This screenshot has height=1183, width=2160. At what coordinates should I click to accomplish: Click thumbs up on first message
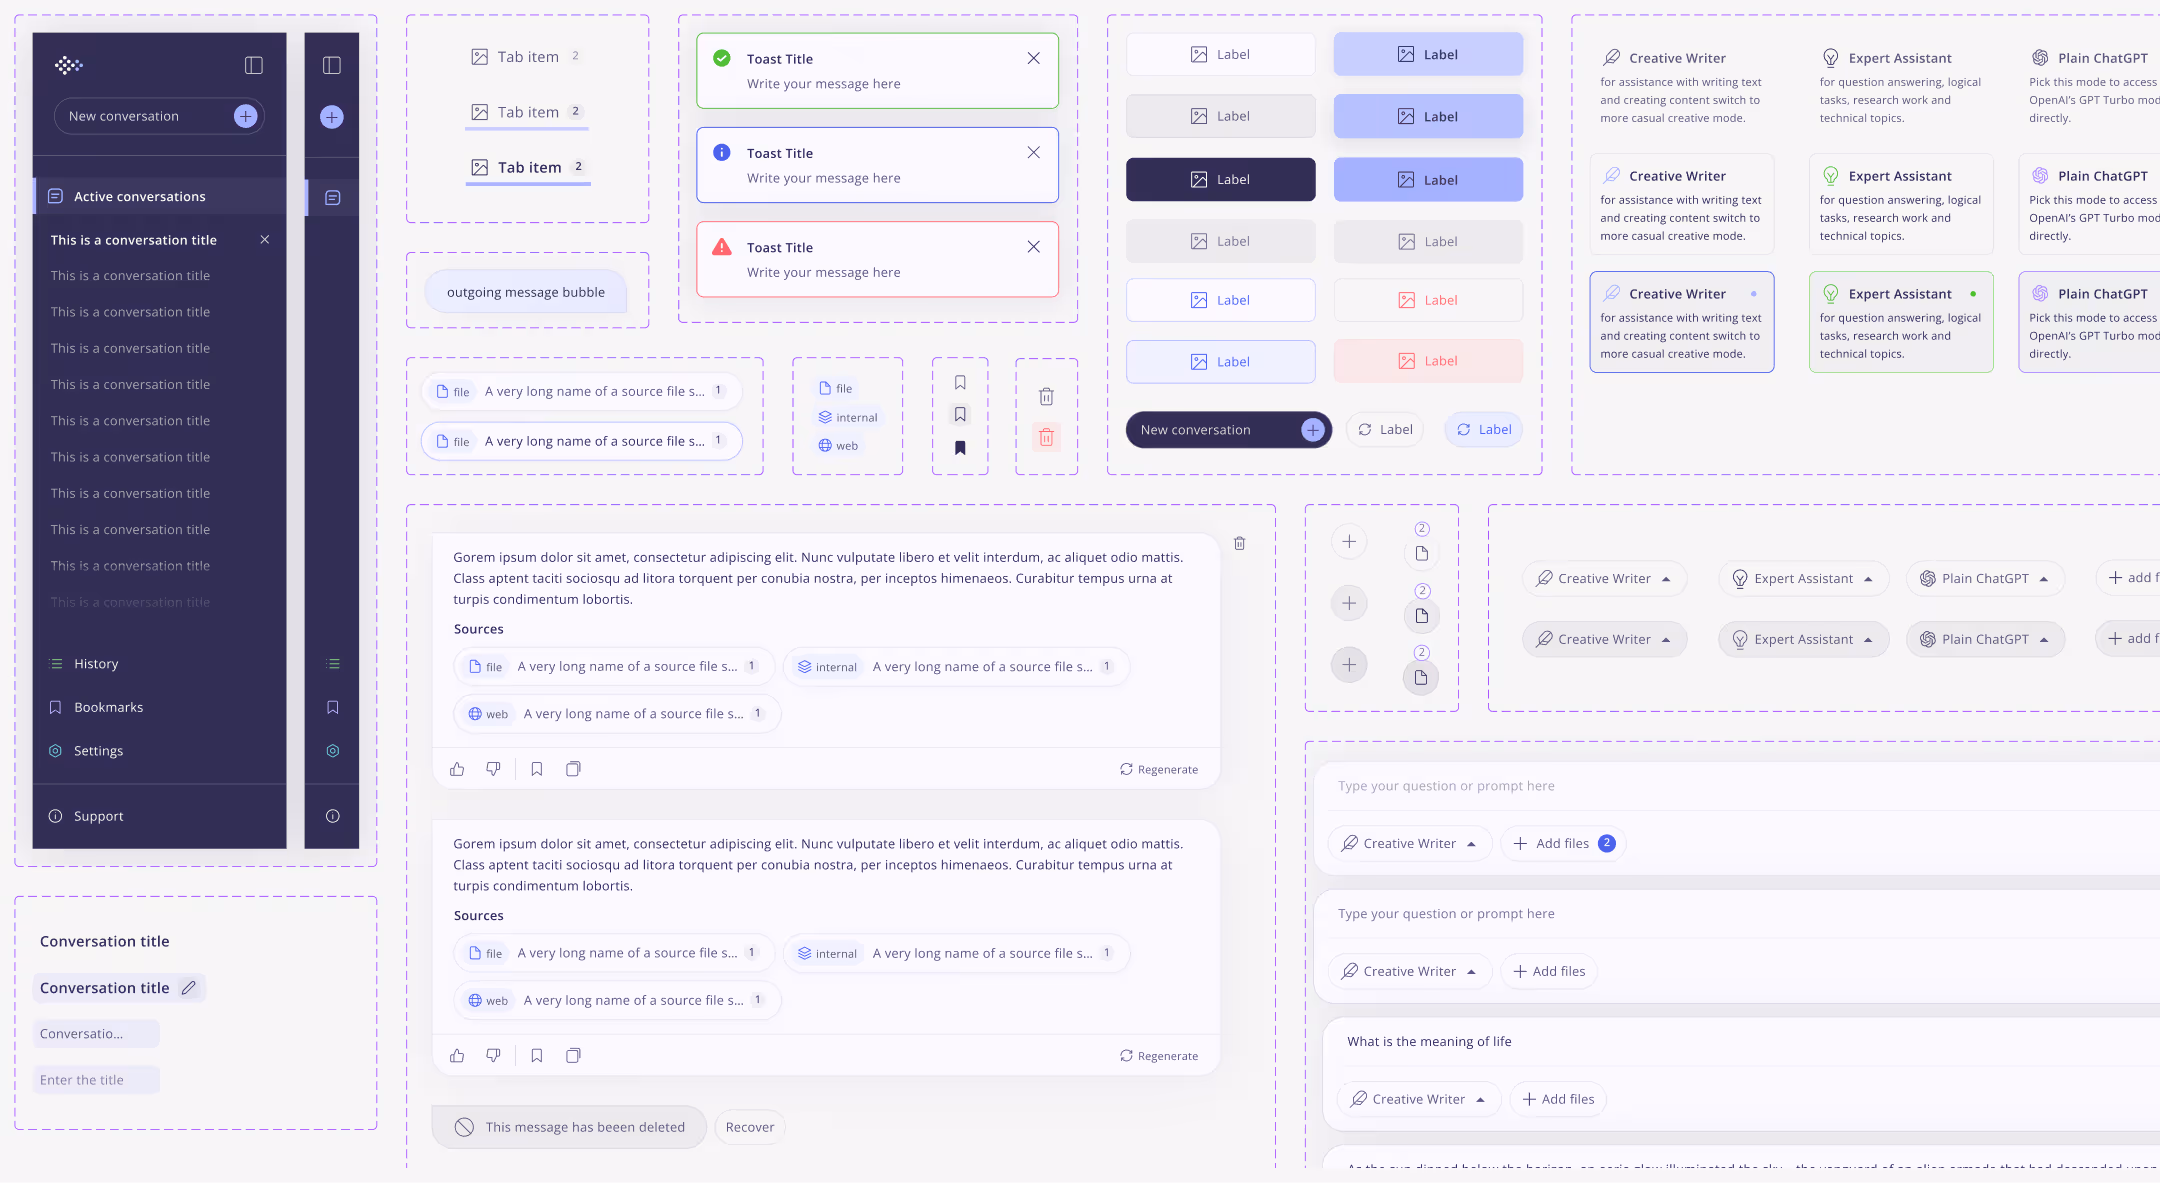457,769
